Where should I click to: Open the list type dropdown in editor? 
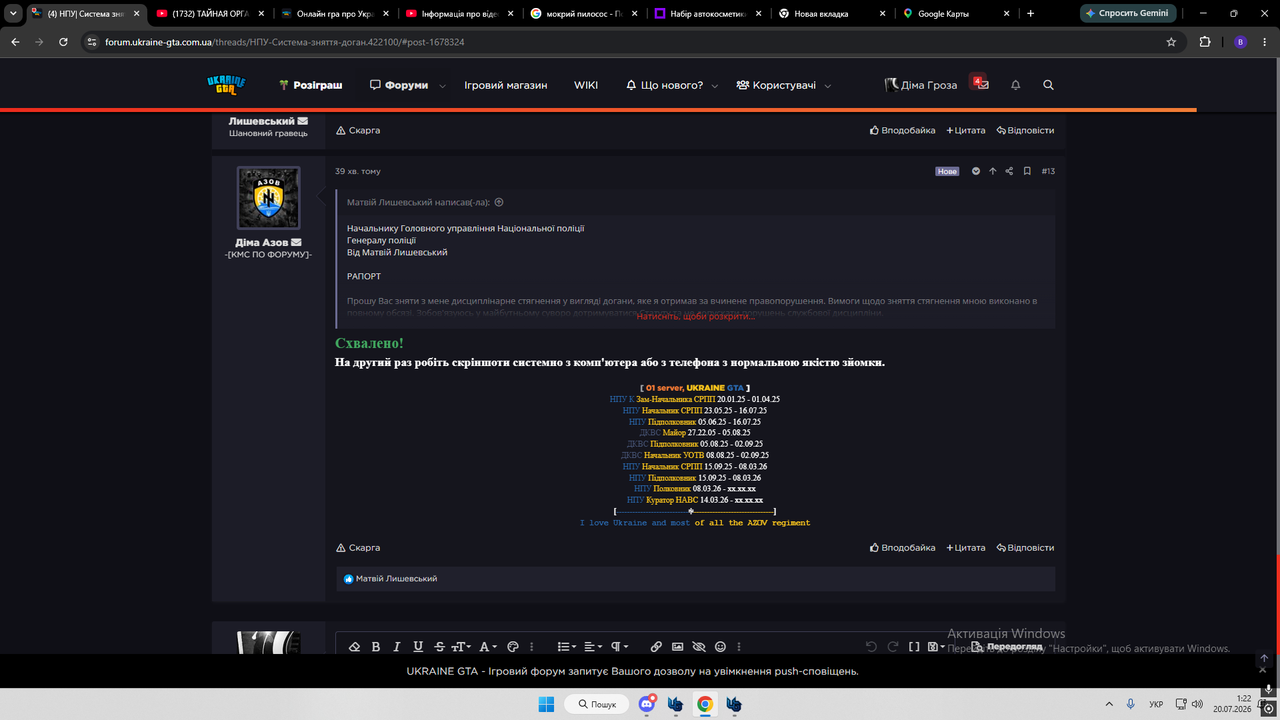pyautogui.click(x=566, y=647)
